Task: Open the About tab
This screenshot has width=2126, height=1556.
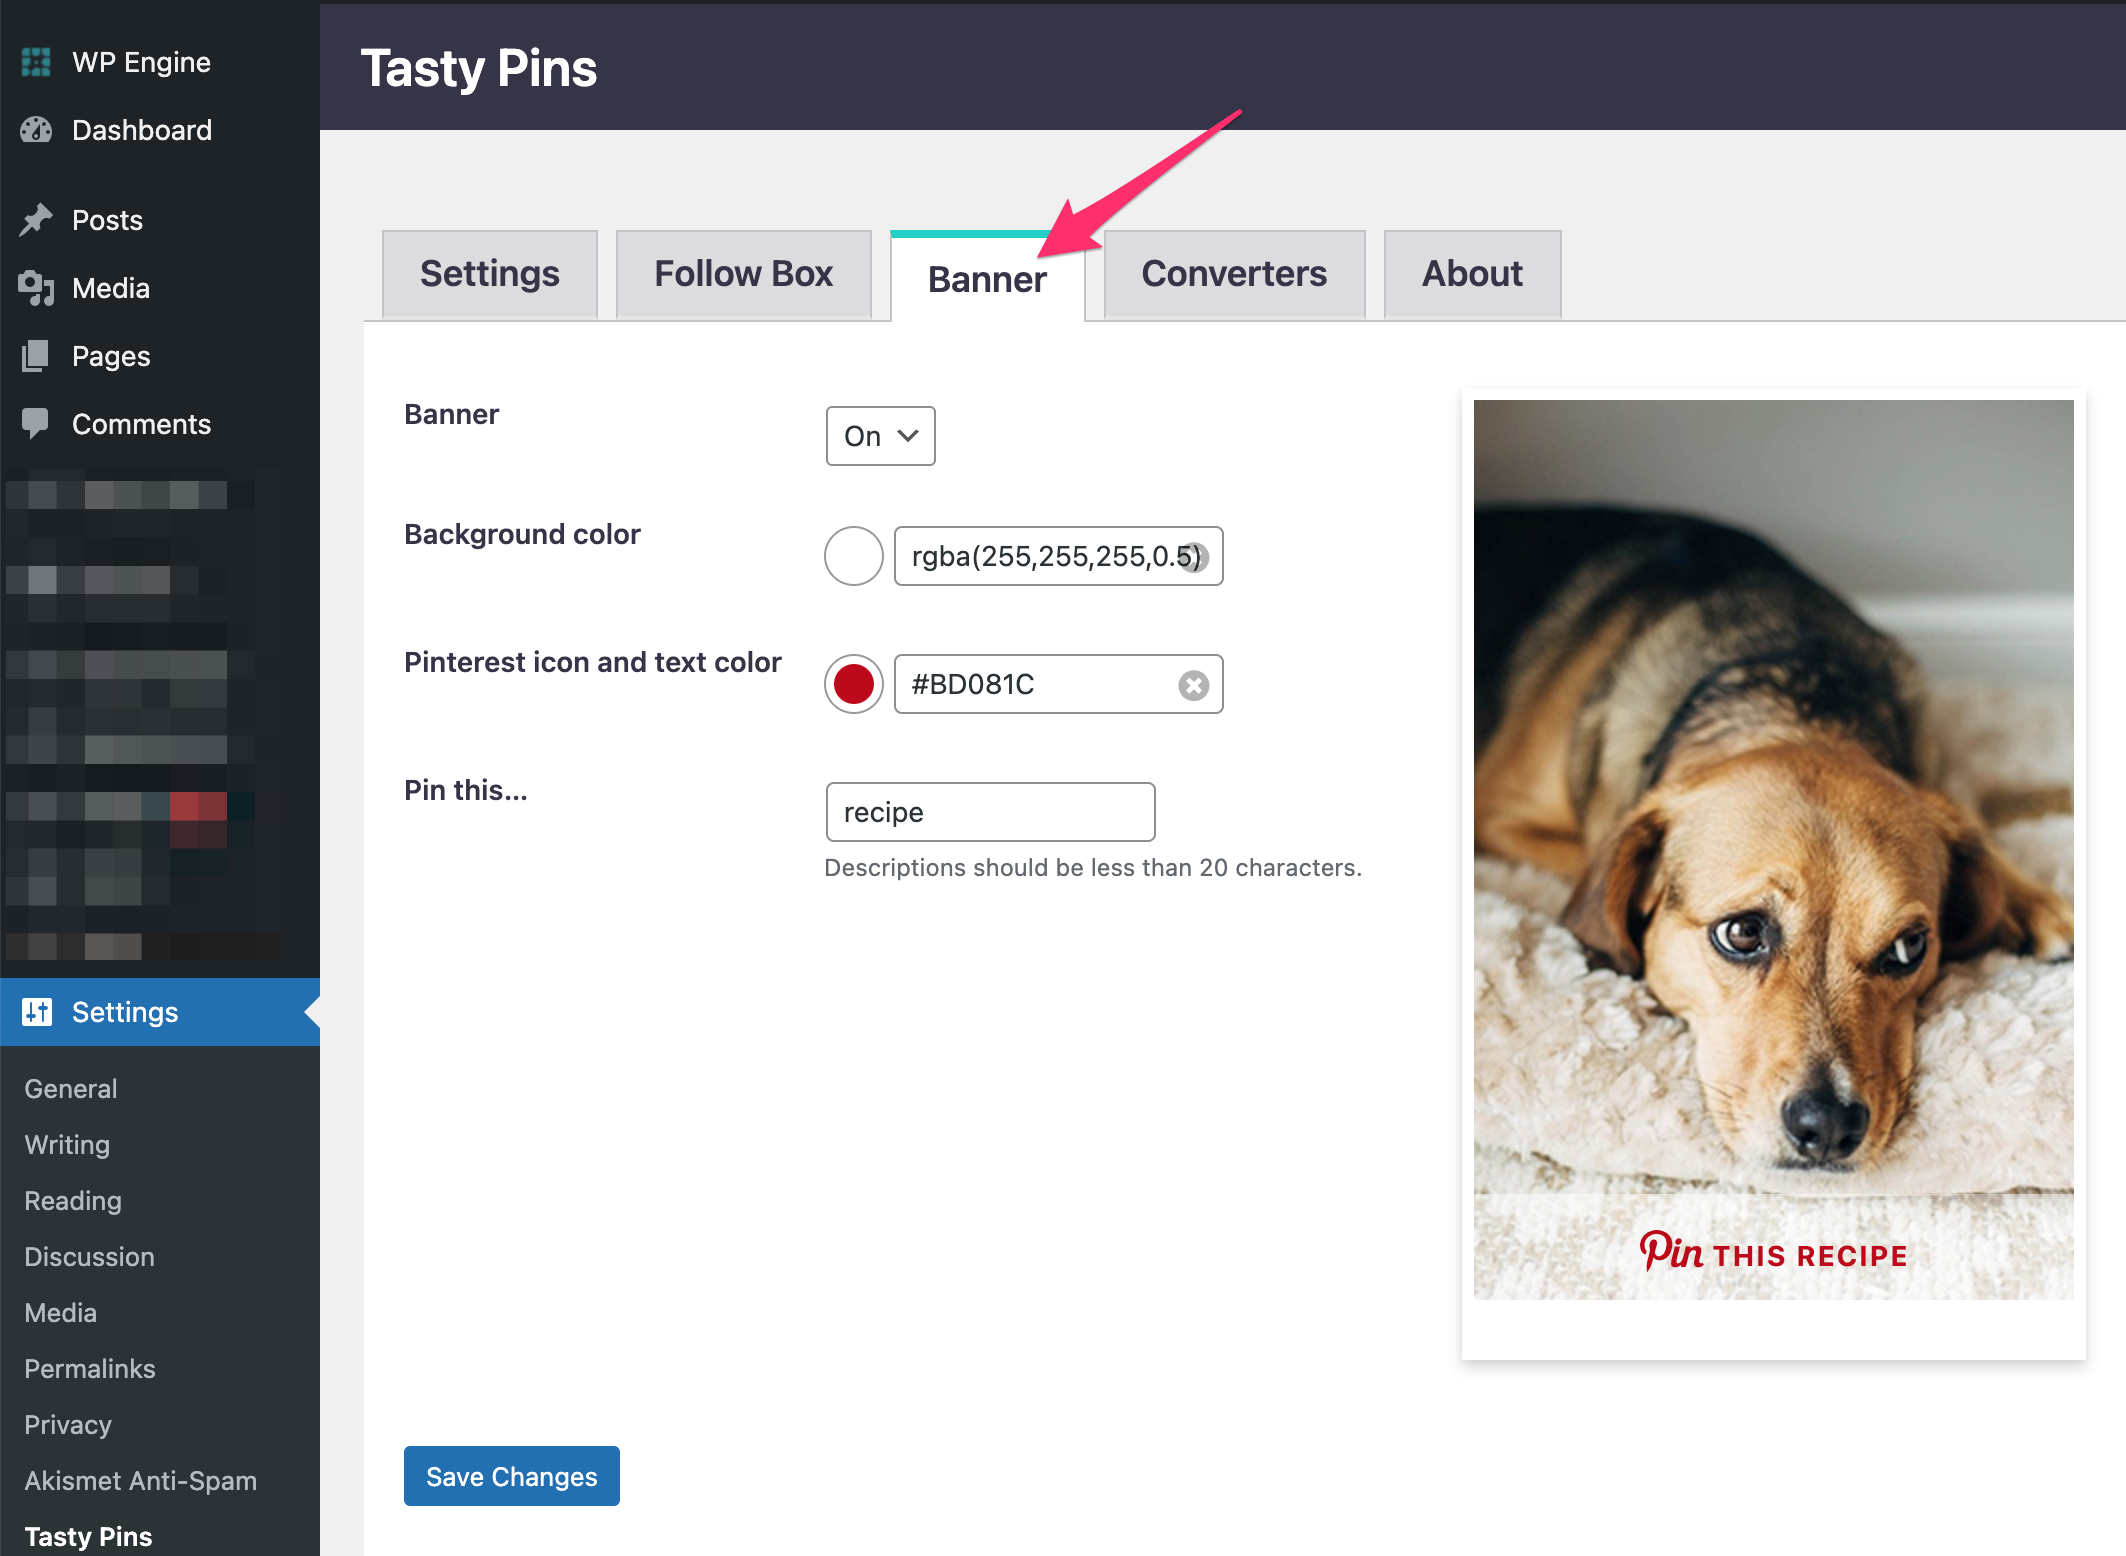Action: (x=1472, y=274)
